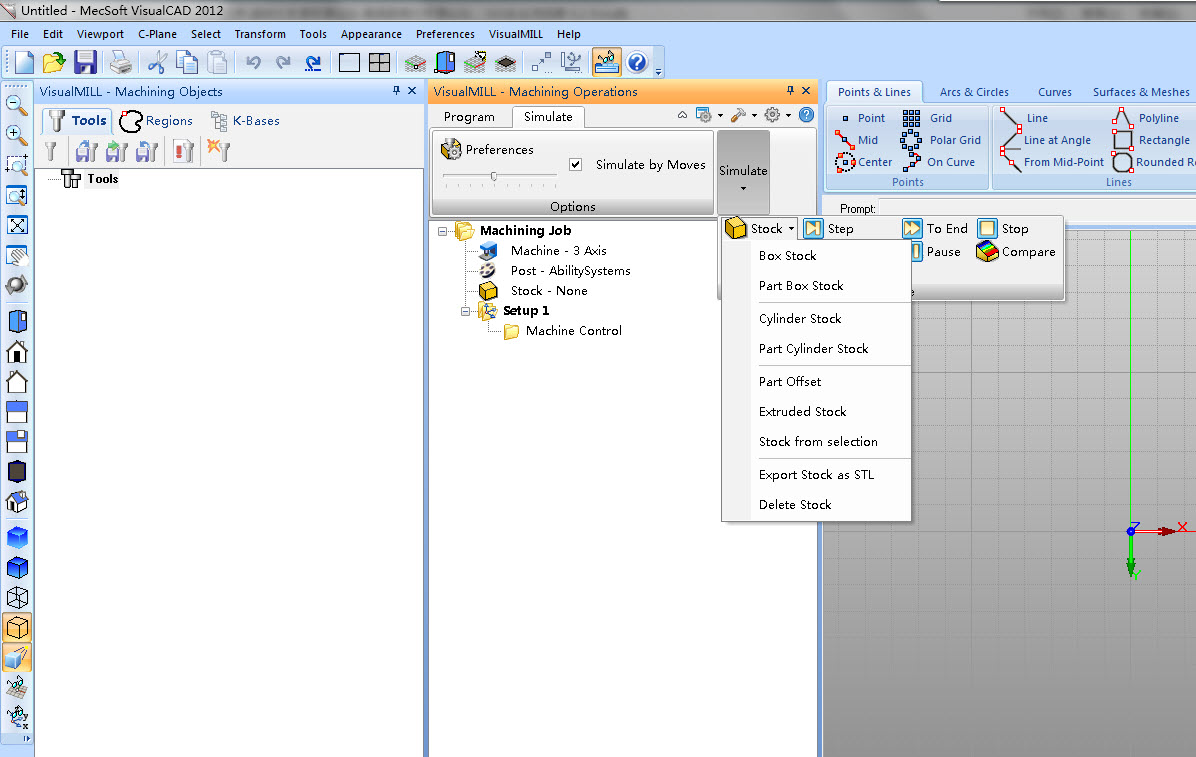Click the Compare icon
This screenshot has height=757, width=1196.
point(987,251)
